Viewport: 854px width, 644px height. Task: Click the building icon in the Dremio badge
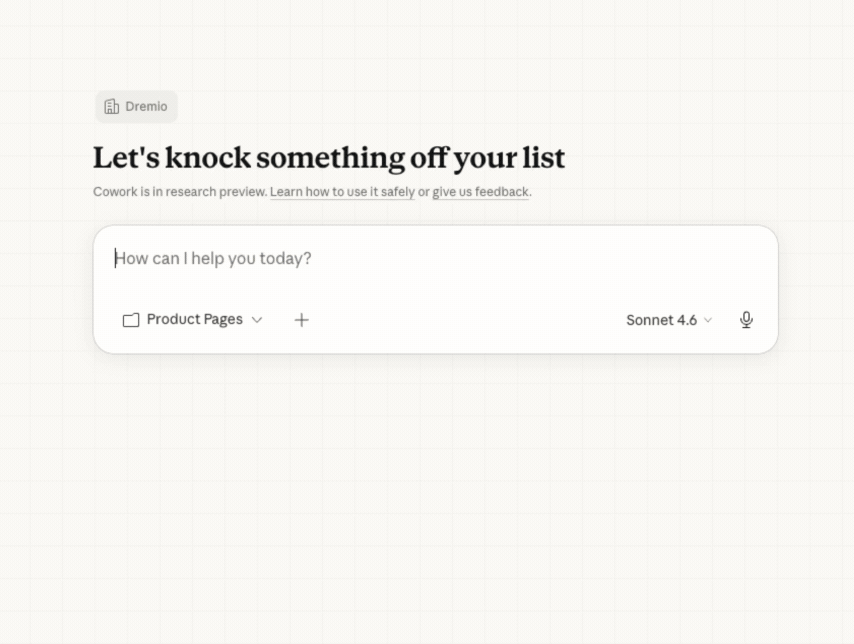112,107
